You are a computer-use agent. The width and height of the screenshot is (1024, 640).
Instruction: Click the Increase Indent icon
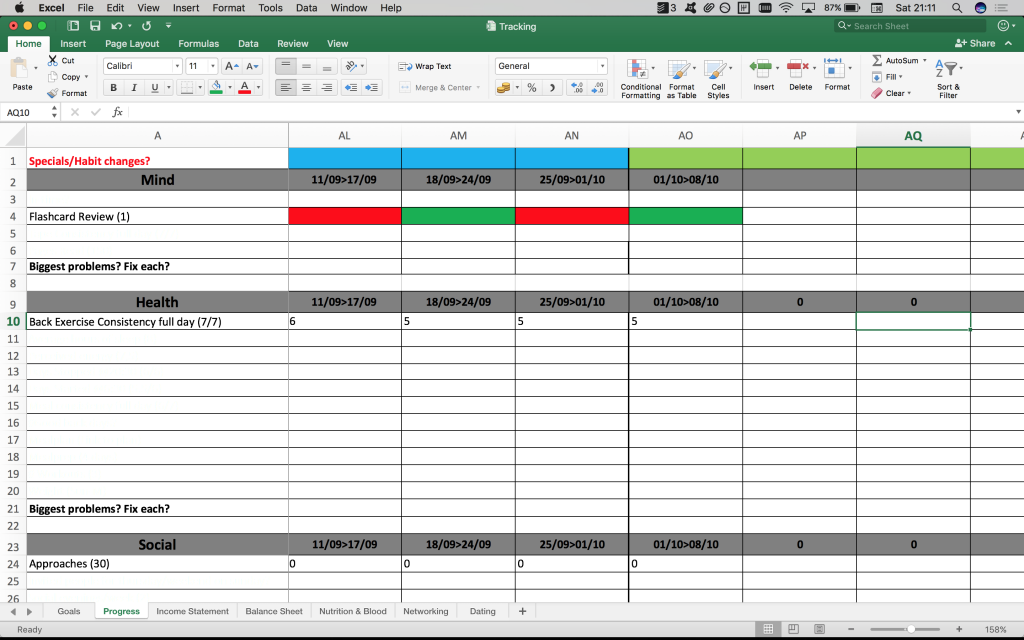tap(372, 88)
